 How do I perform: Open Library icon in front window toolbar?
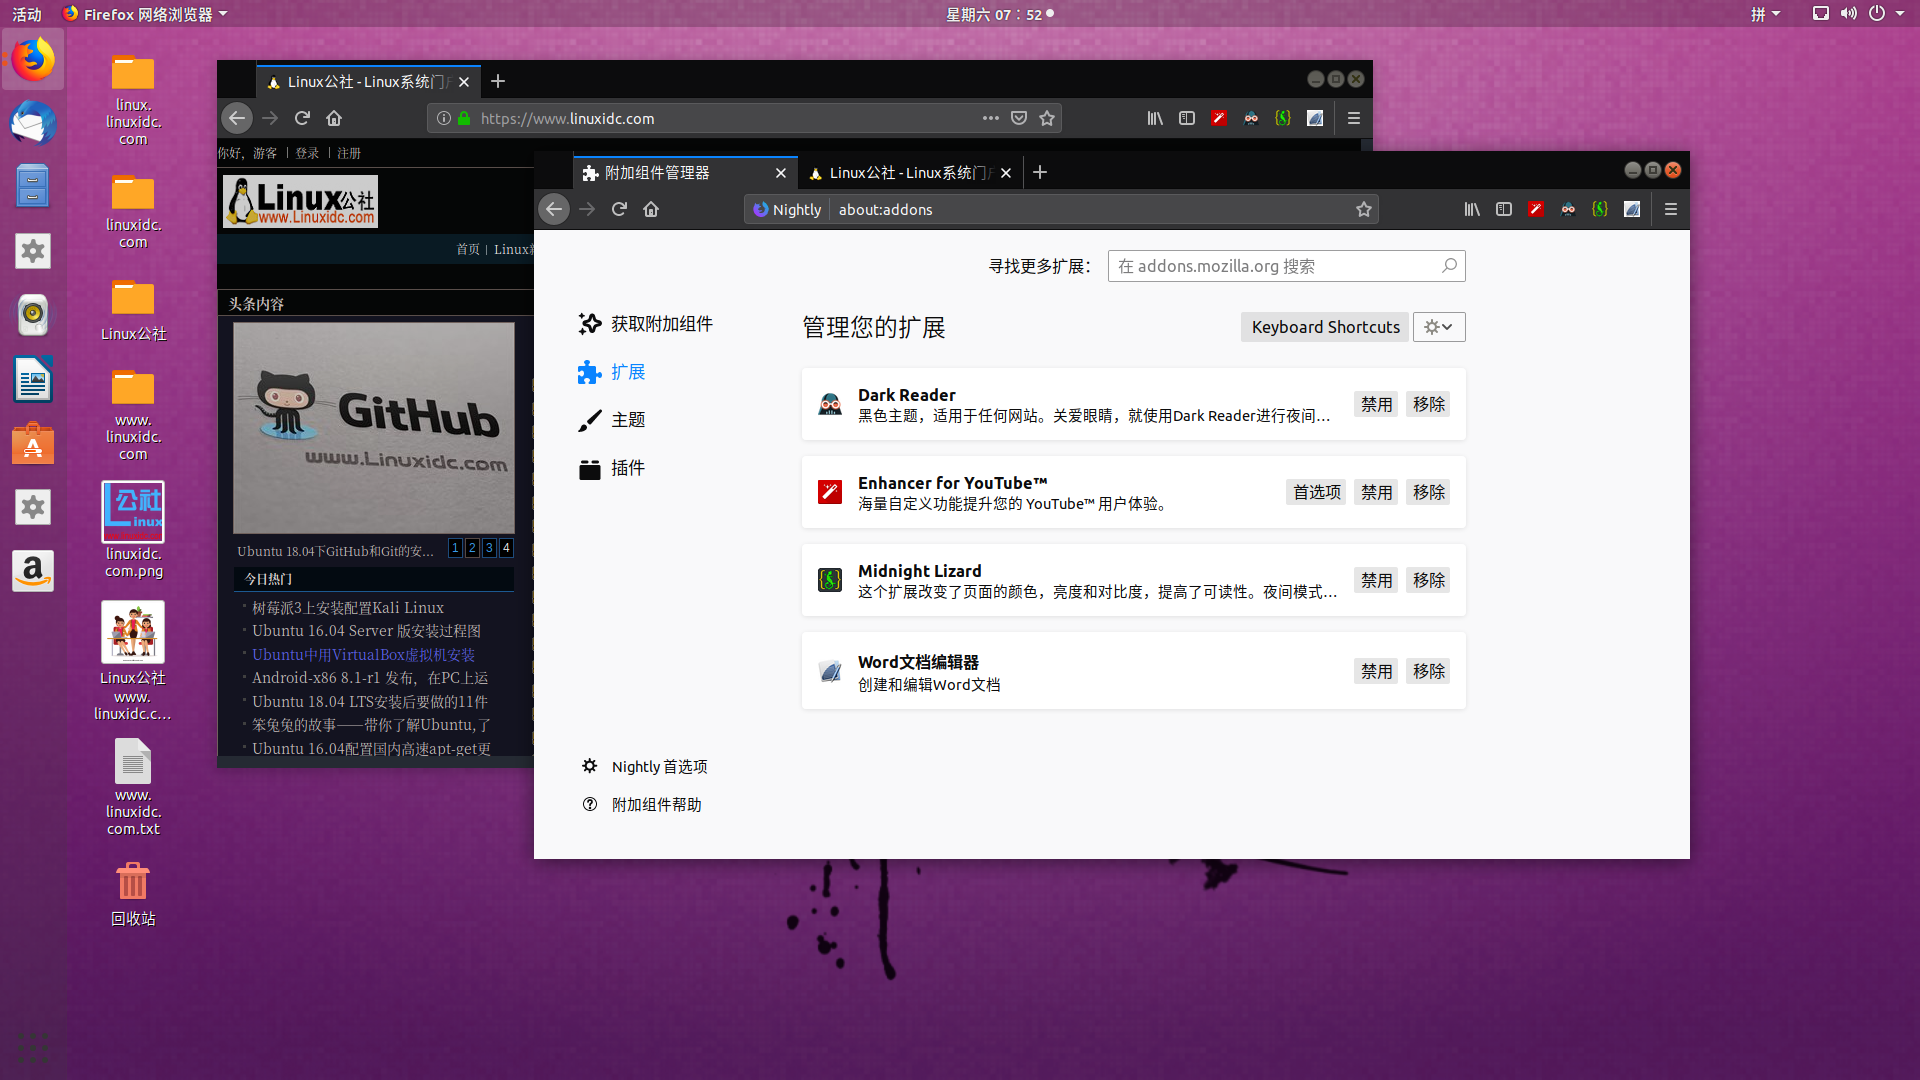coord(1472,209)
